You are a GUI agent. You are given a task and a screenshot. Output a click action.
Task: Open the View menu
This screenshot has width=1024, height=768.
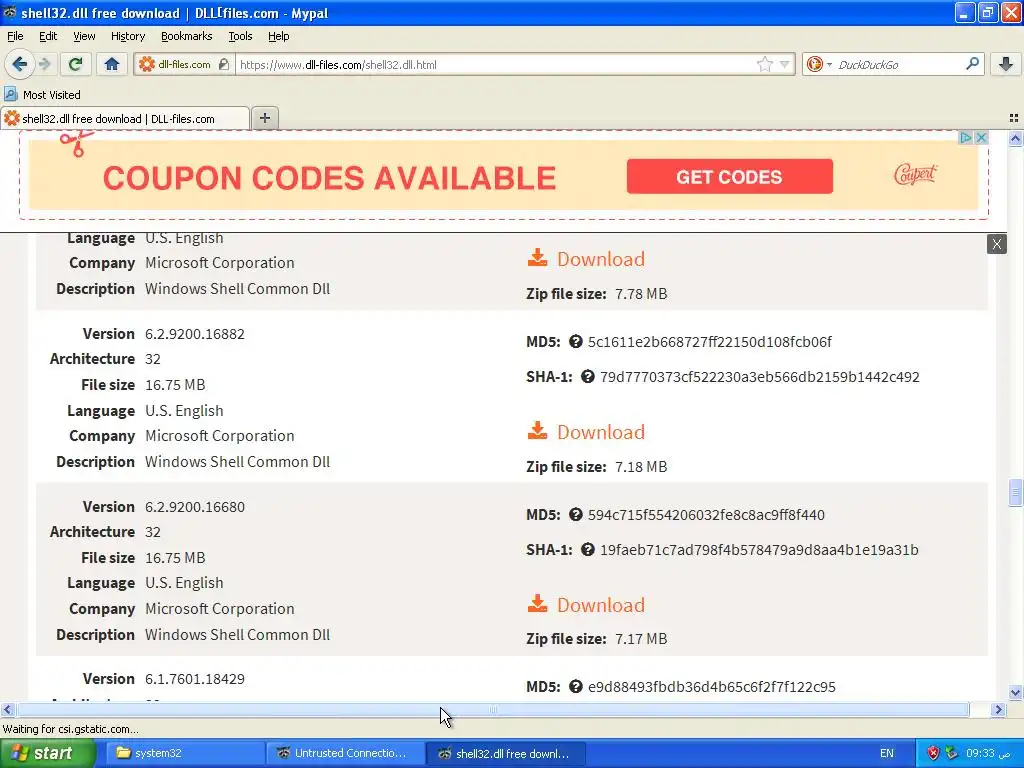tap(84, 36)
